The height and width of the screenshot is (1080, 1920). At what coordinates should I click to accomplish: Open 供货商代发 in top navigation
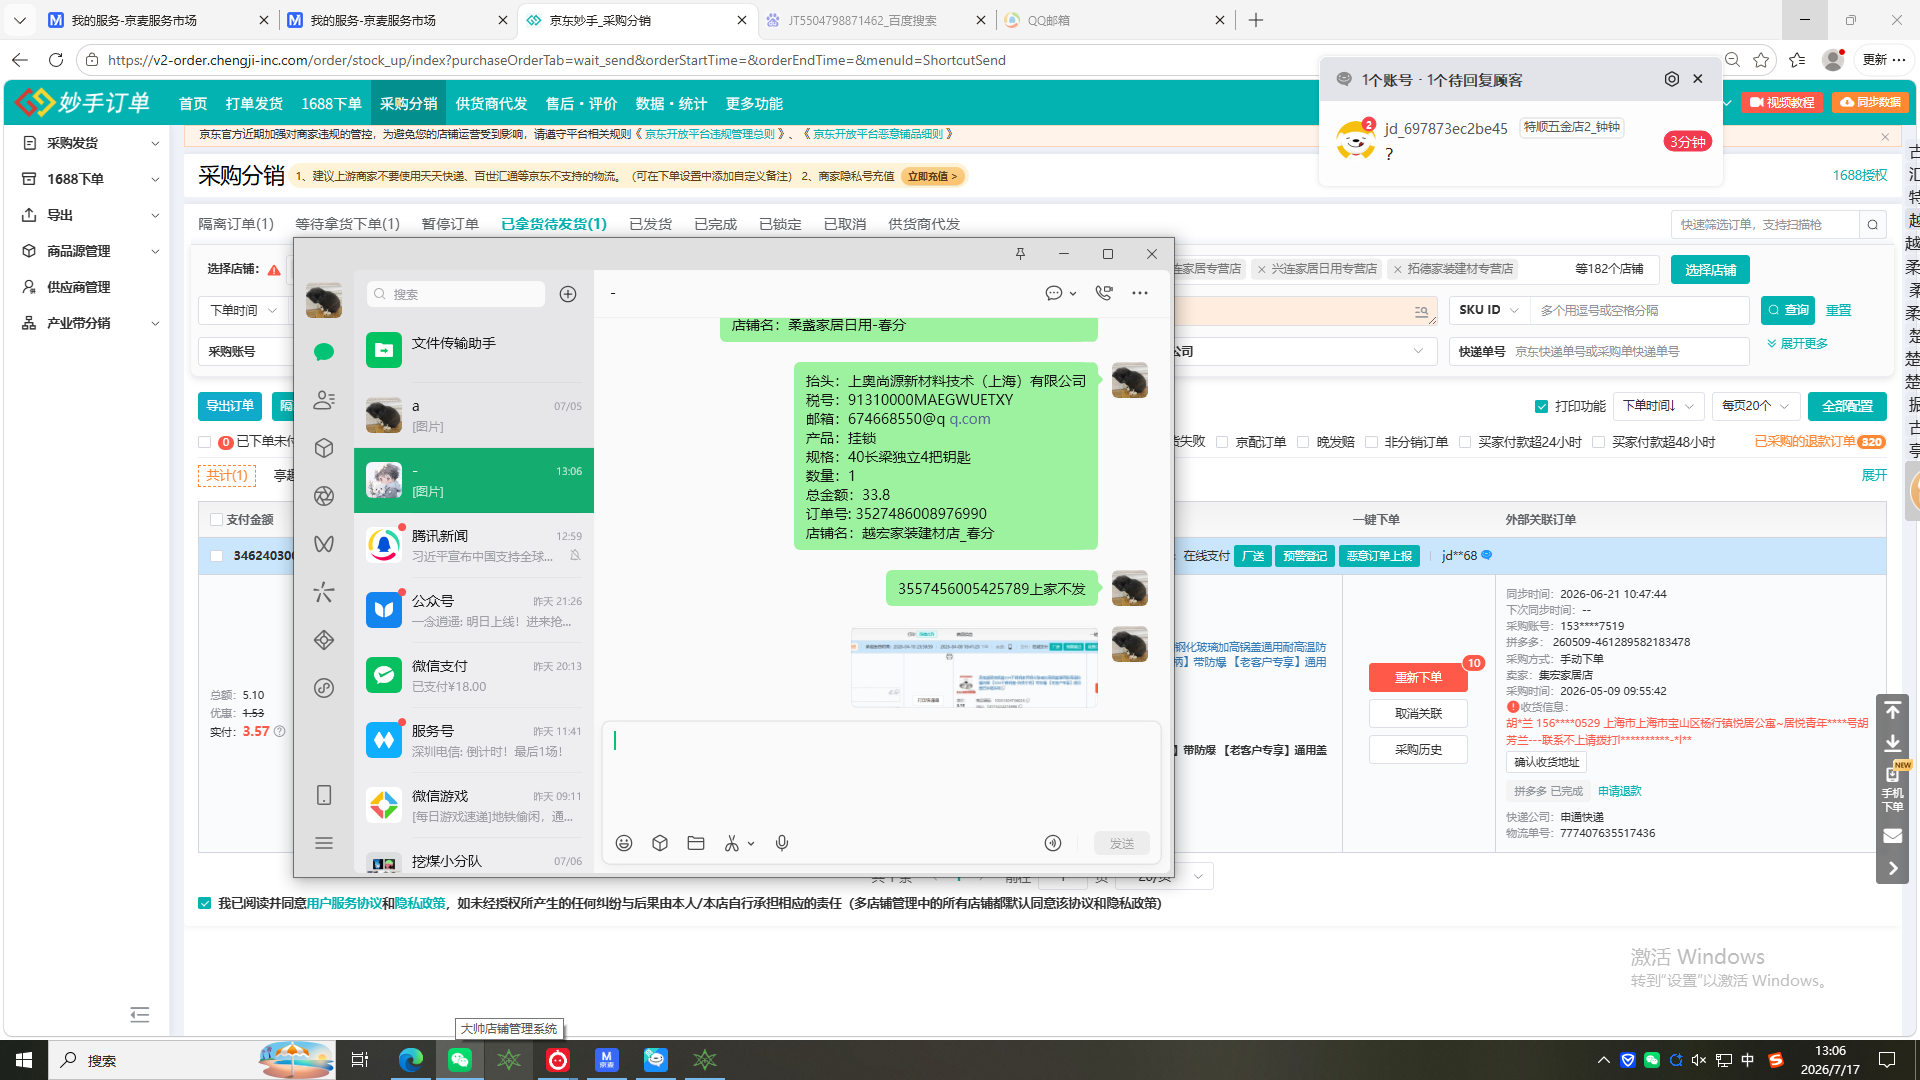tap(491, 104)
